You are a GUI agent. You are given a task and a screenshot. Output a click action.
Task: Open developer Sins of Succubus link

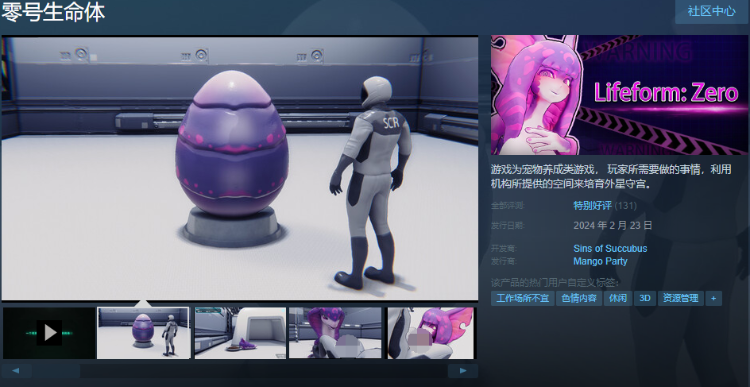coord(610,248)
